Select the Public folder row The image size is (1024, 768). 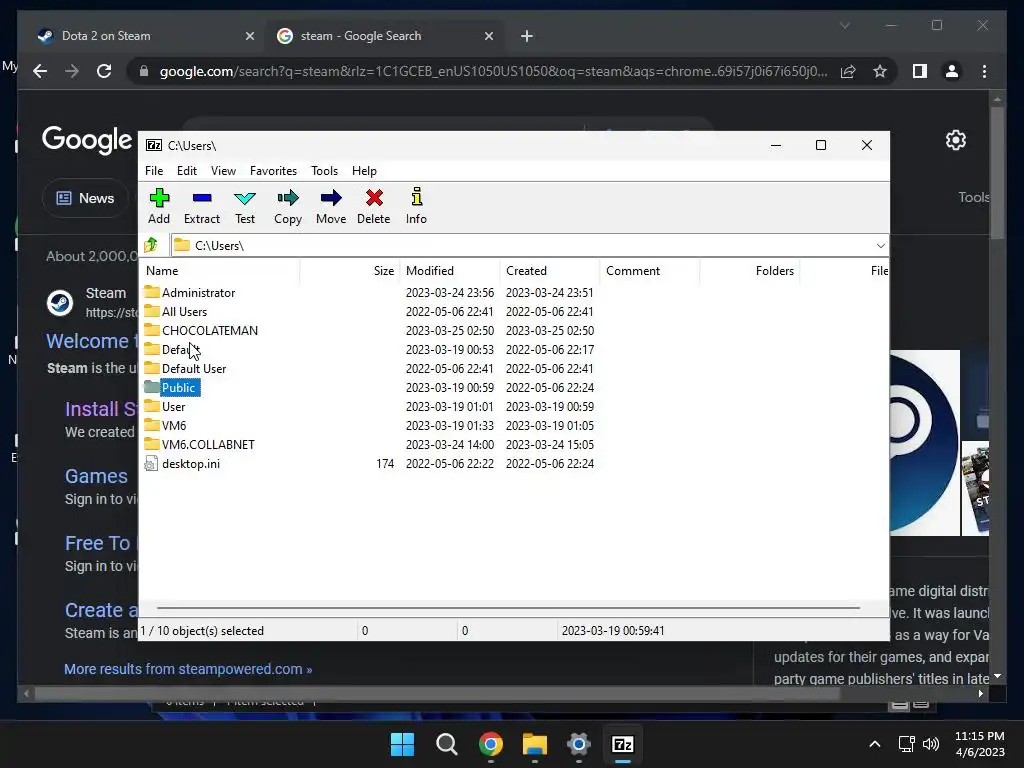[x=178, y=387]
